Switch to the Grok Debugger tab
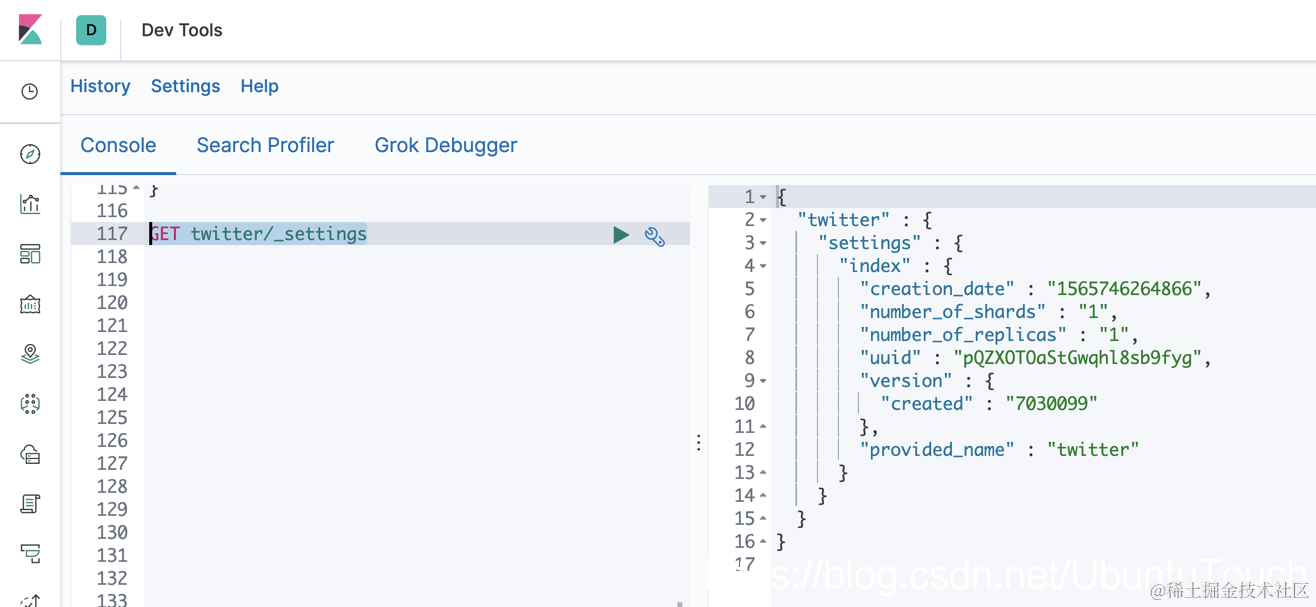 (x=446, y=145)
